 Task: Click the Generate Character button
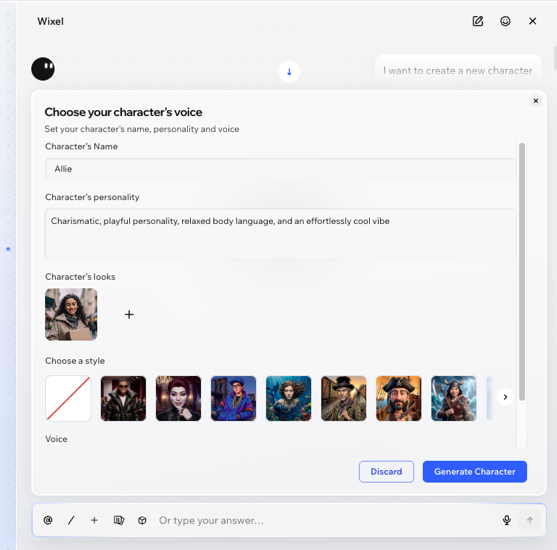tap(475, 471)
